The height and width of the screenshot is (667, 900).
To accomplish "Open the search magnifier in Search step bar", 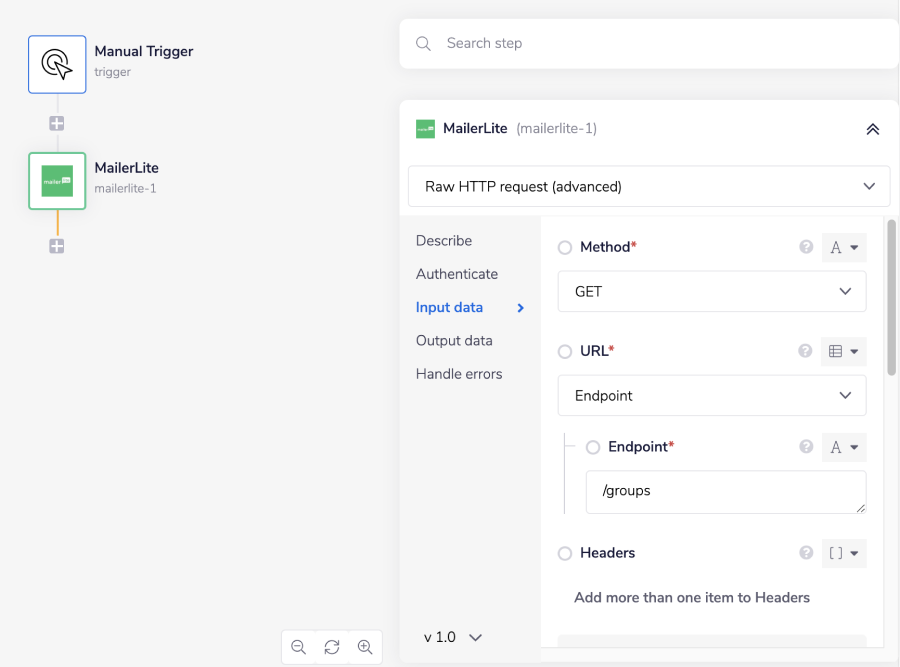I will tap(423, 43).
